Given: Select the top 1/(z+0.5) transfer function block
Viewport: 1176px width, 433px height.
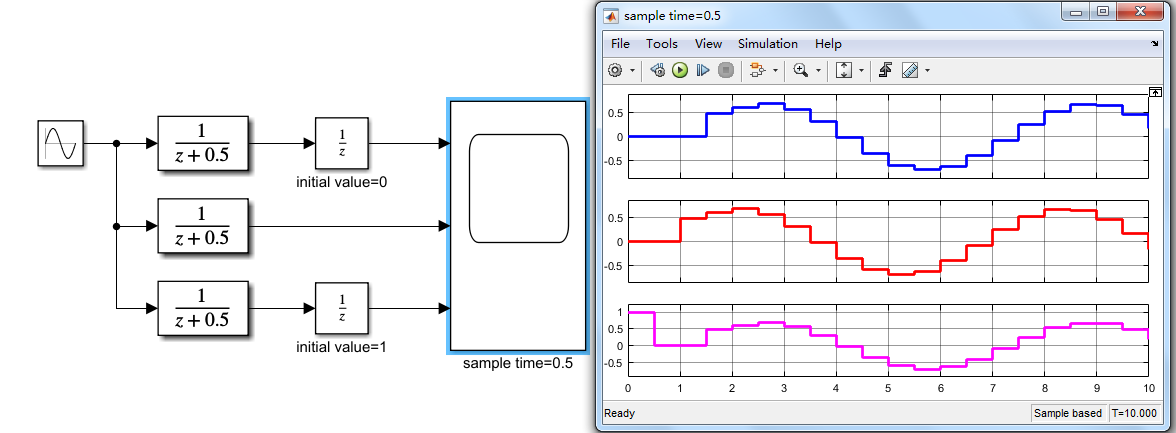Looking at the screenshot, I should click(202, 143).
